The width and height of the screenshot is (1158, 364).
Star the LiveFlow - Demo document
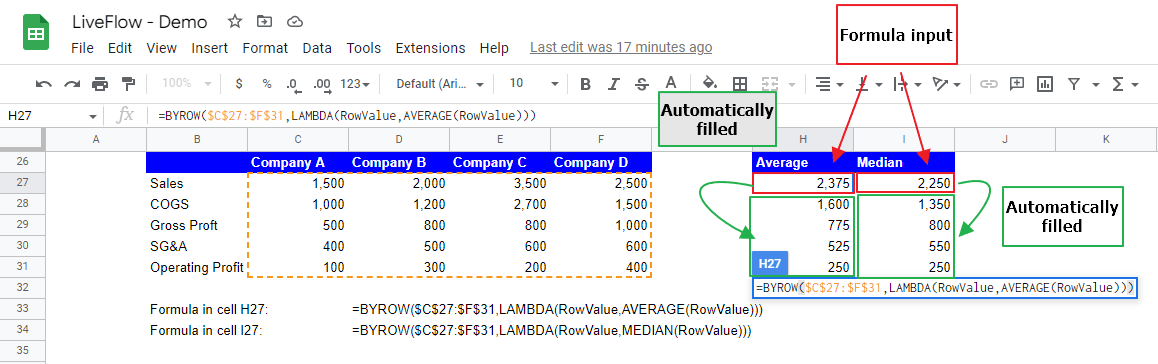pyautogui.click(x=235, y=21)
